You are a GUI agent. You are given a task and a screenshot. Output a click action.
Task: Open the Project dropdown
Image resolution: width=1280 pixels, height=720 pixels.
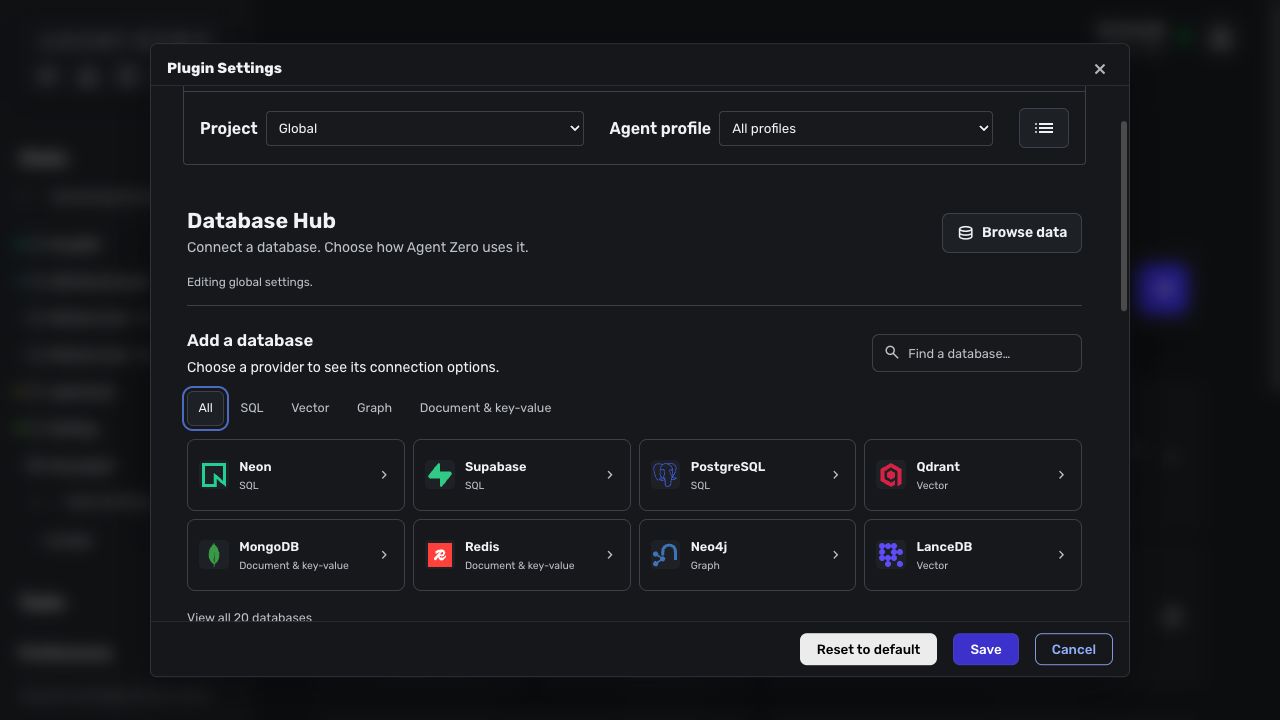point(425,128)
